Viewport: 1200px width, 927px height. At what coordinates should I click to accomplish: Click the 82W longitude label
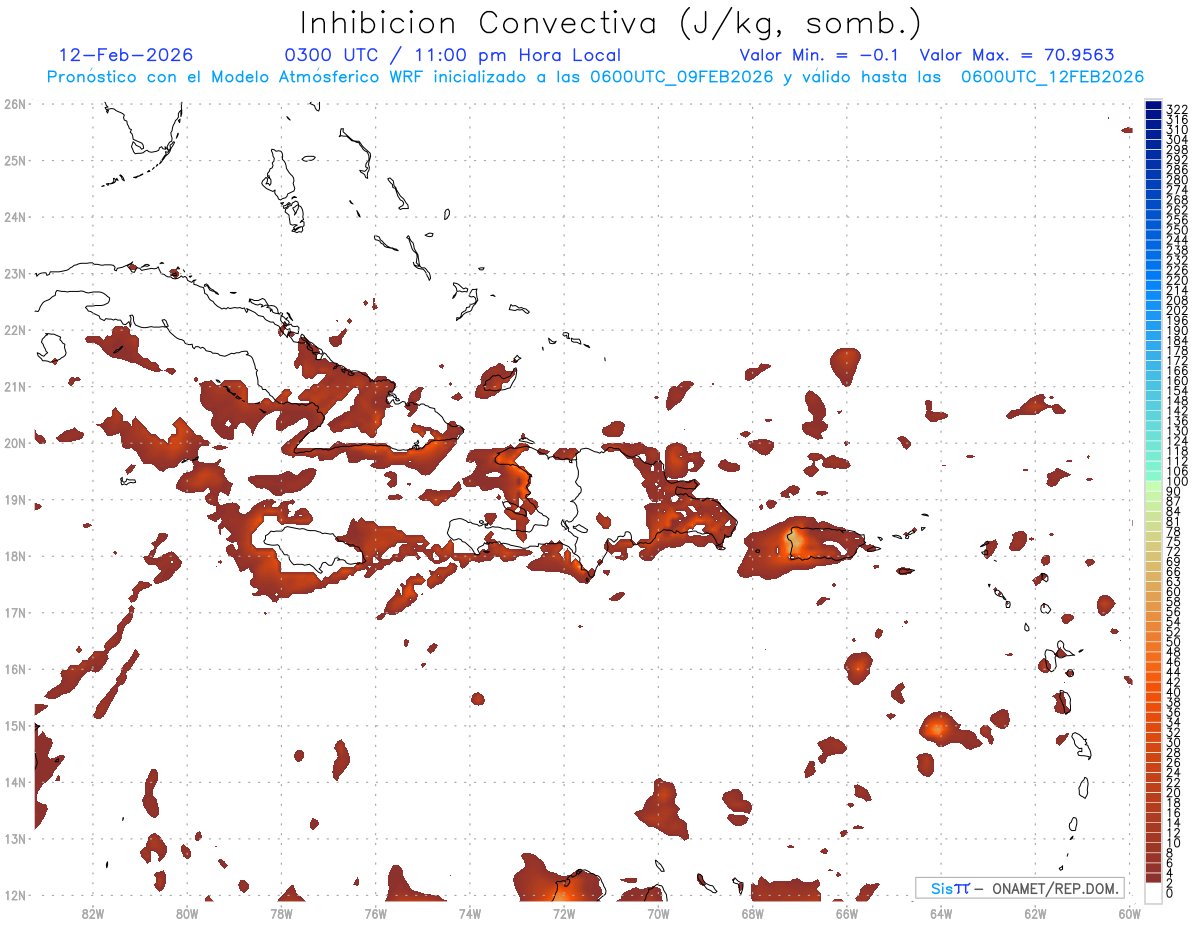click(x=93, y=913)
